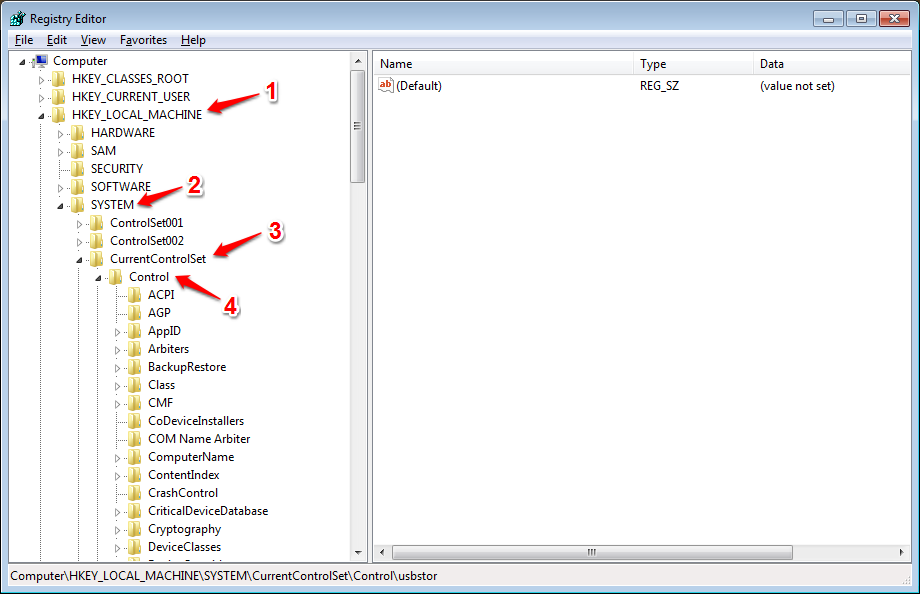Viewport: 920px width, 594px height.
Task: Click the '(value not set)' data cell
Action: pyautogui.click(x=797, y=86)
